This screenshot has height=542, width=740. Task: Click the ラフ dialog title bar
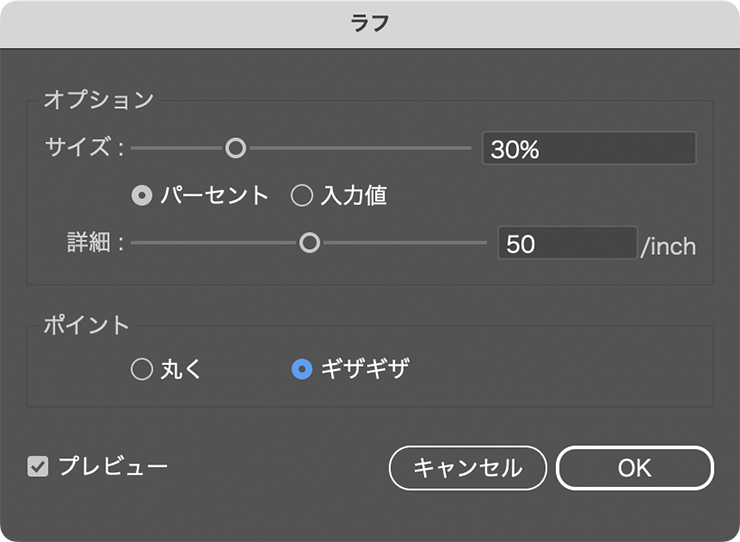(x=370, y=23)
